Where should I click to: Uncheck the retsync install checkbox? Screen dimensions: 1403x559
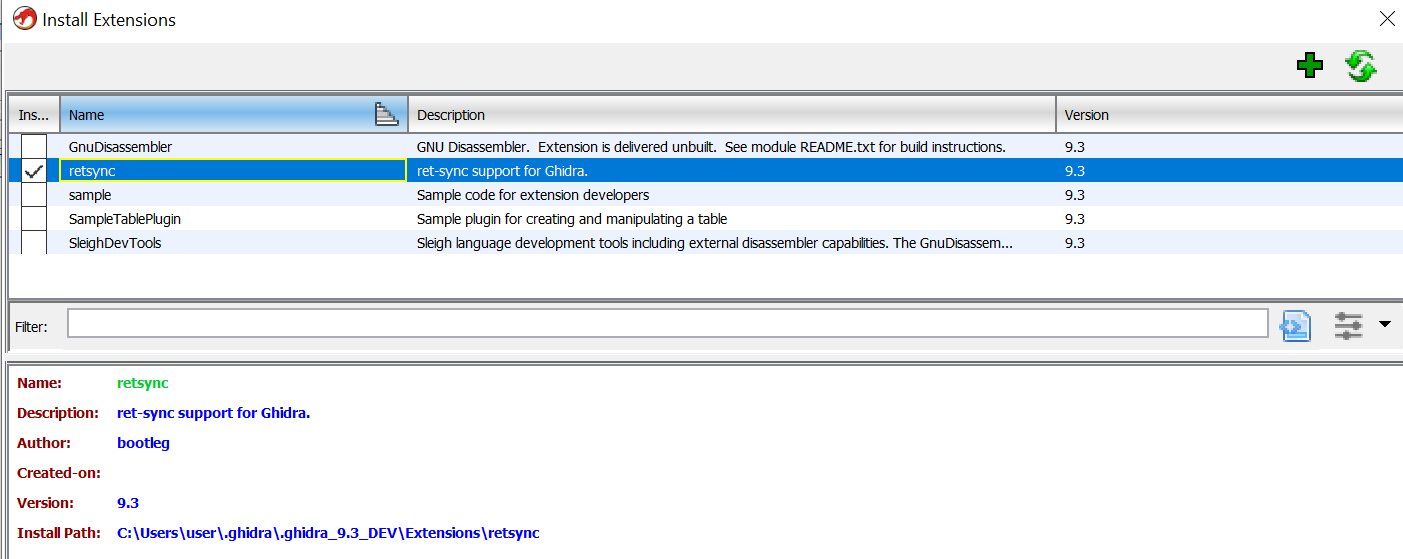click(x=34, y=171)
